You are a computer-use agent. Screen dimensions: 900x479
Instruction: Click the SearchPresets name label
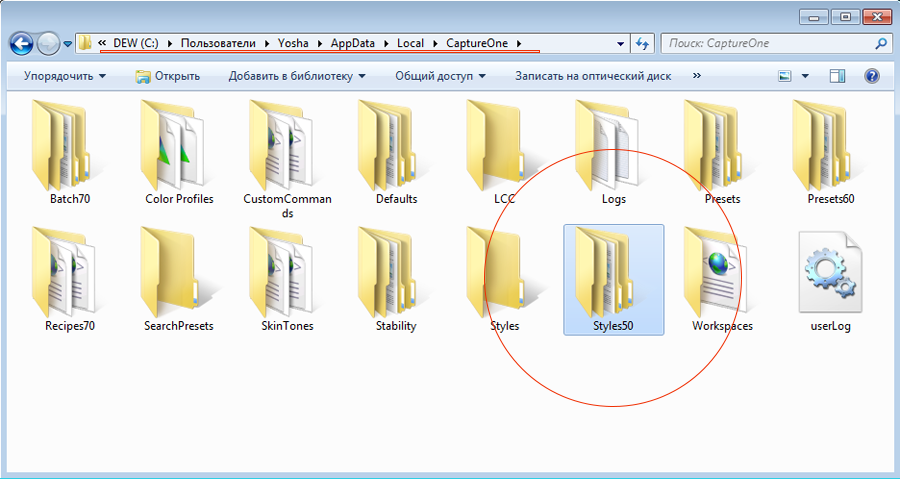179,326
